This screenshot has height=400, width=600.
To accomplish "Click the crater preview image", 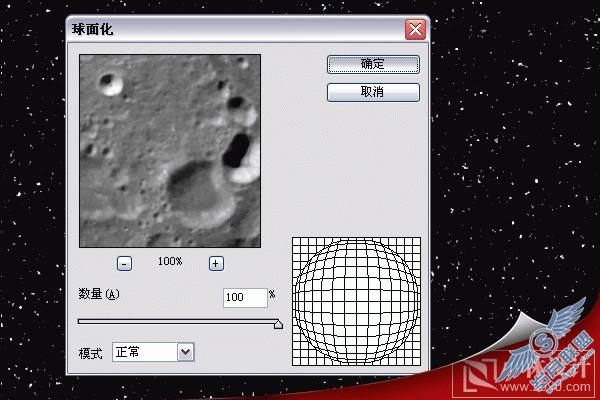I will tap(170, 151).
